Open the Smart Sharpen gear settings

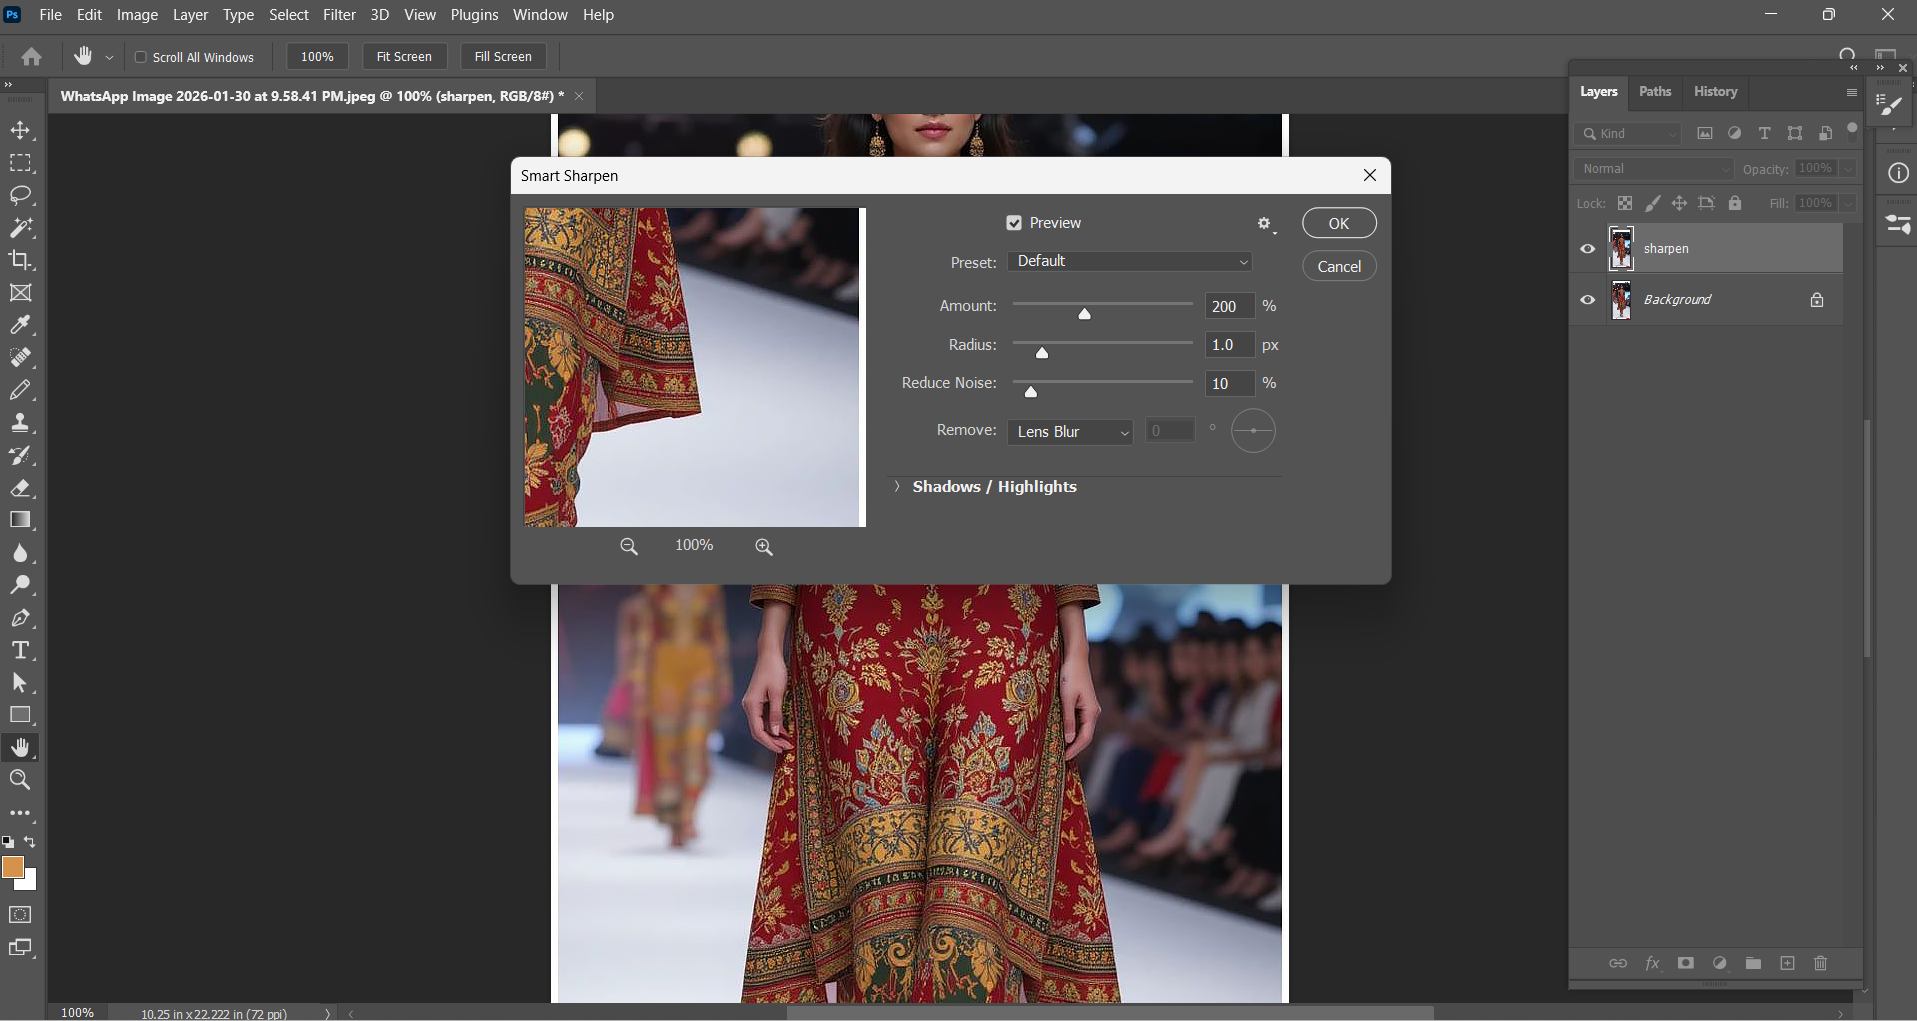(1265, 224)
